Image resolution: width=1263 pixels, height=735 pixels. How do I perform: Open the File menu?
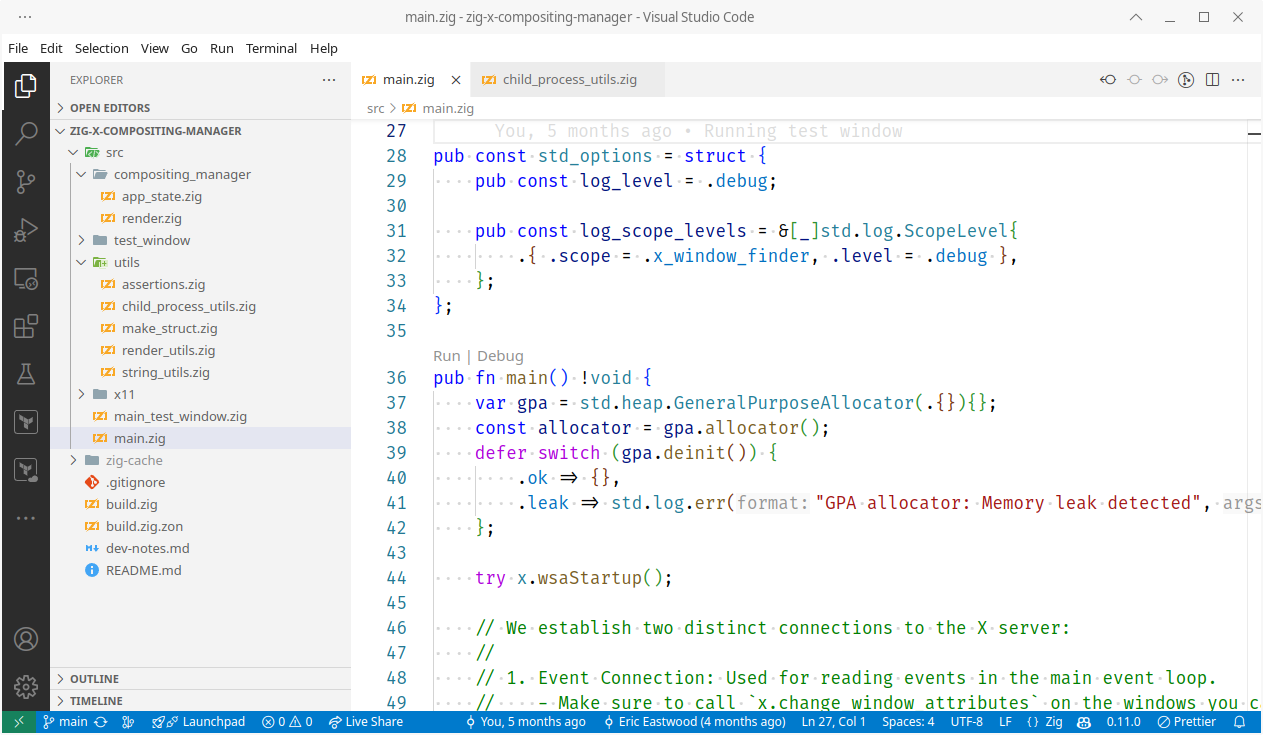click(18, 48)
